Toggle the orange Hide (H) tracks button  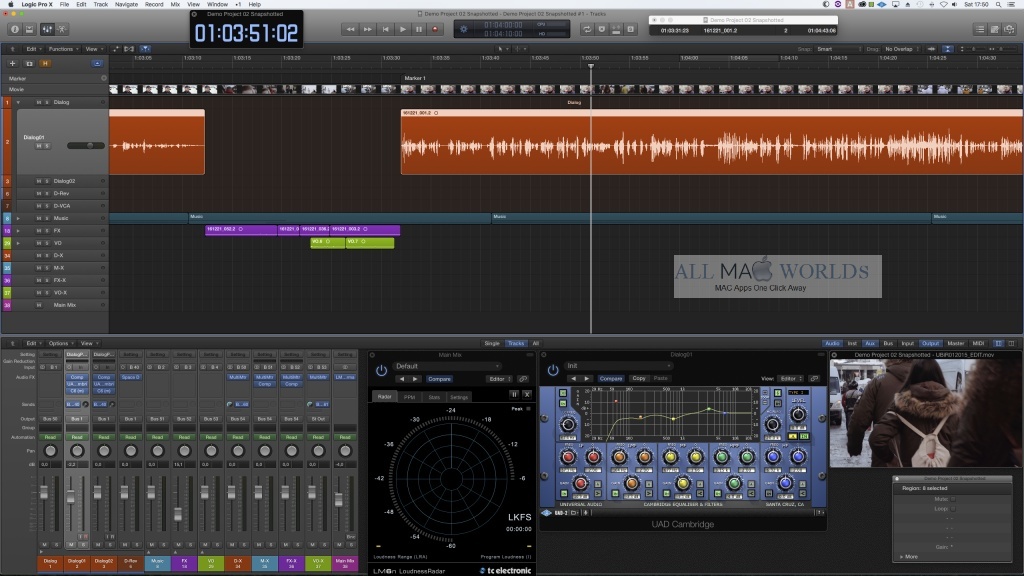coord(45,63)
